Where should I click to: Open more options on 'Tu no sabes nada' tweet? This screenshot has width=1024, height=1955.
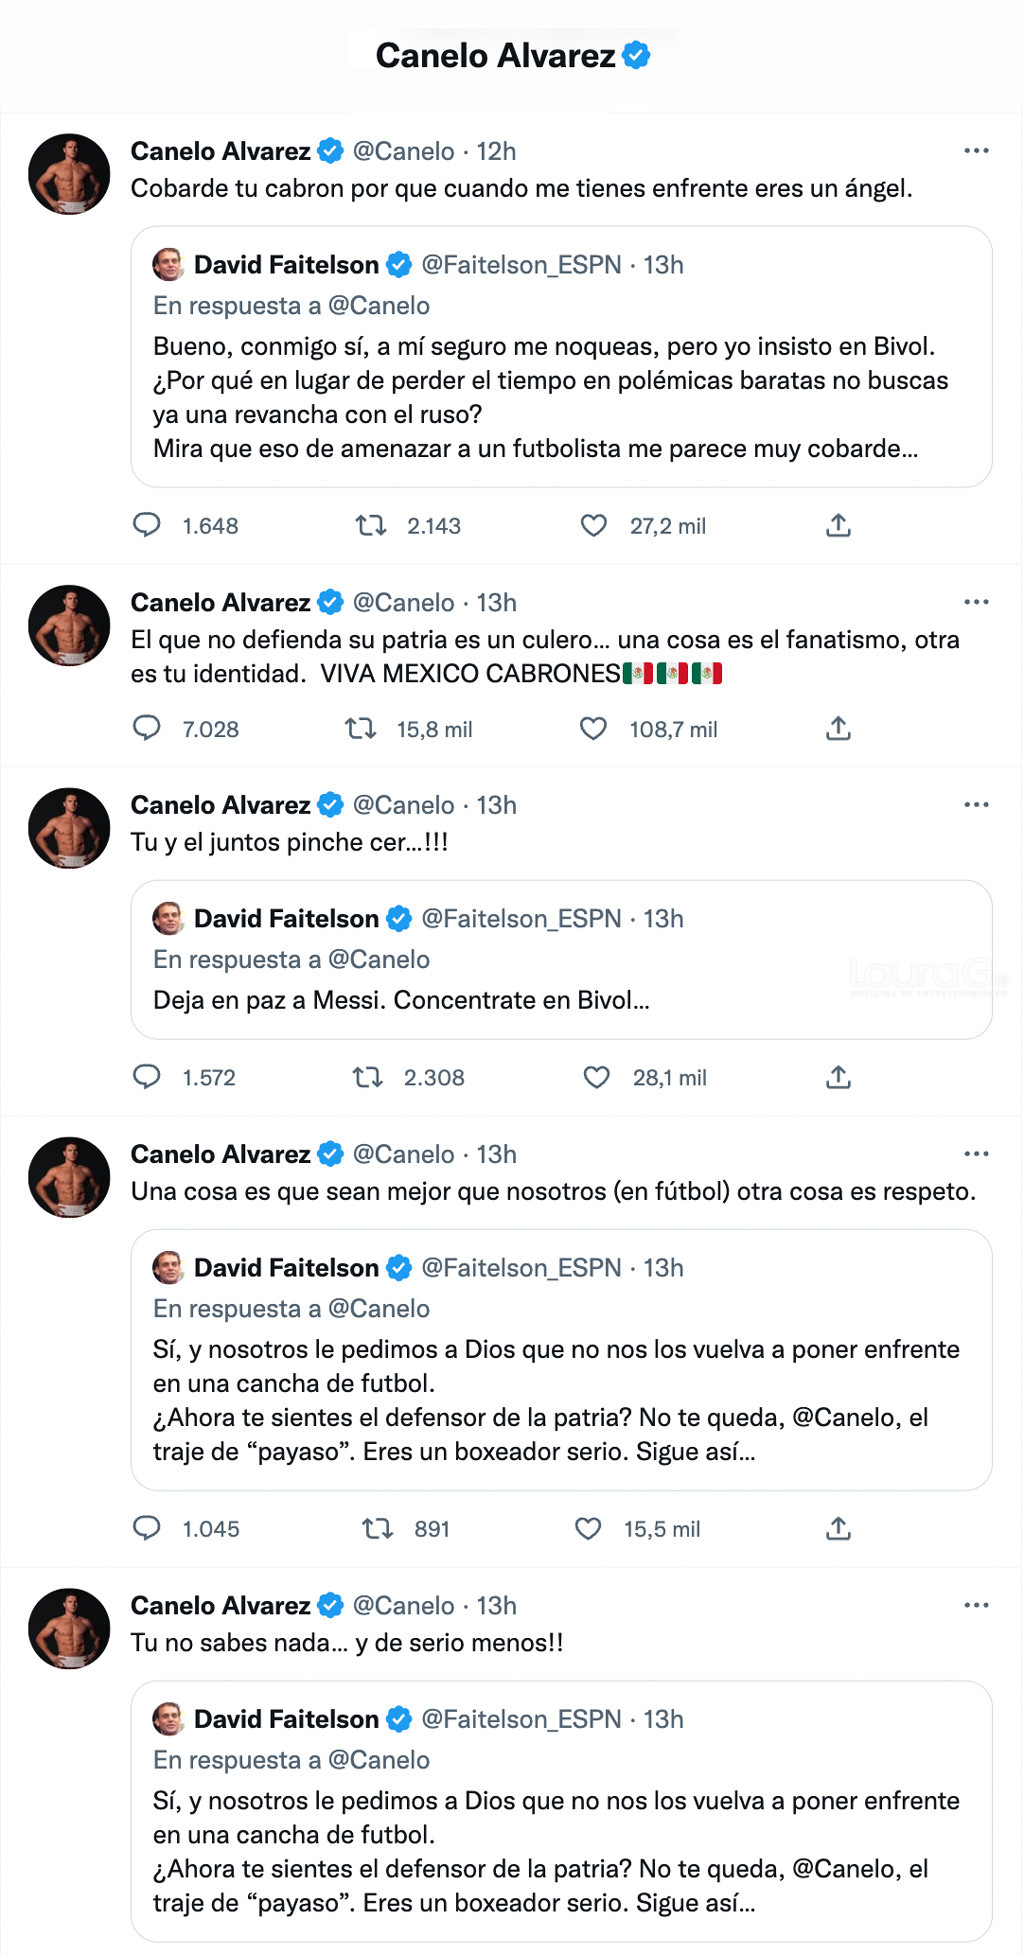click(976, 1605)
